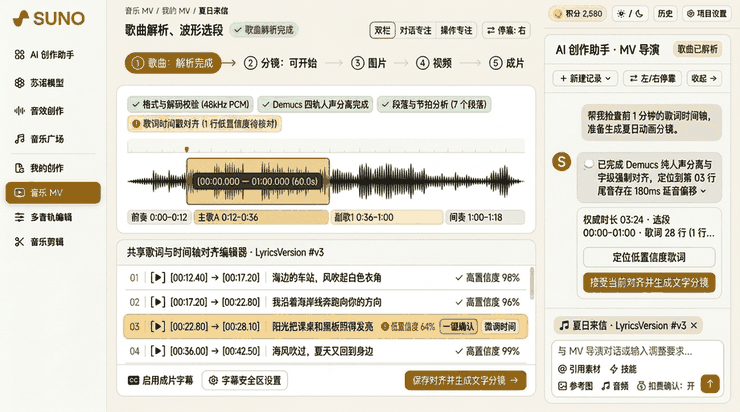Go to step 5 成片
Image resolution: width=740 pixels, height=412 pixels.
coord(507,63)
